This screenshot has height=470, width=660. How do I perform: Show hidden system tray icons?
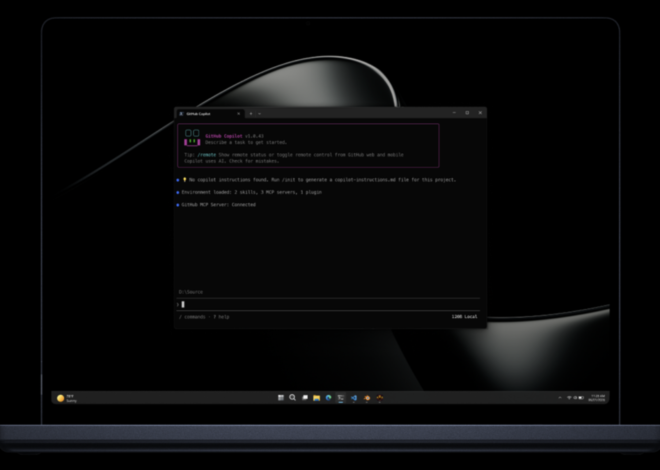tap(560, 398)
